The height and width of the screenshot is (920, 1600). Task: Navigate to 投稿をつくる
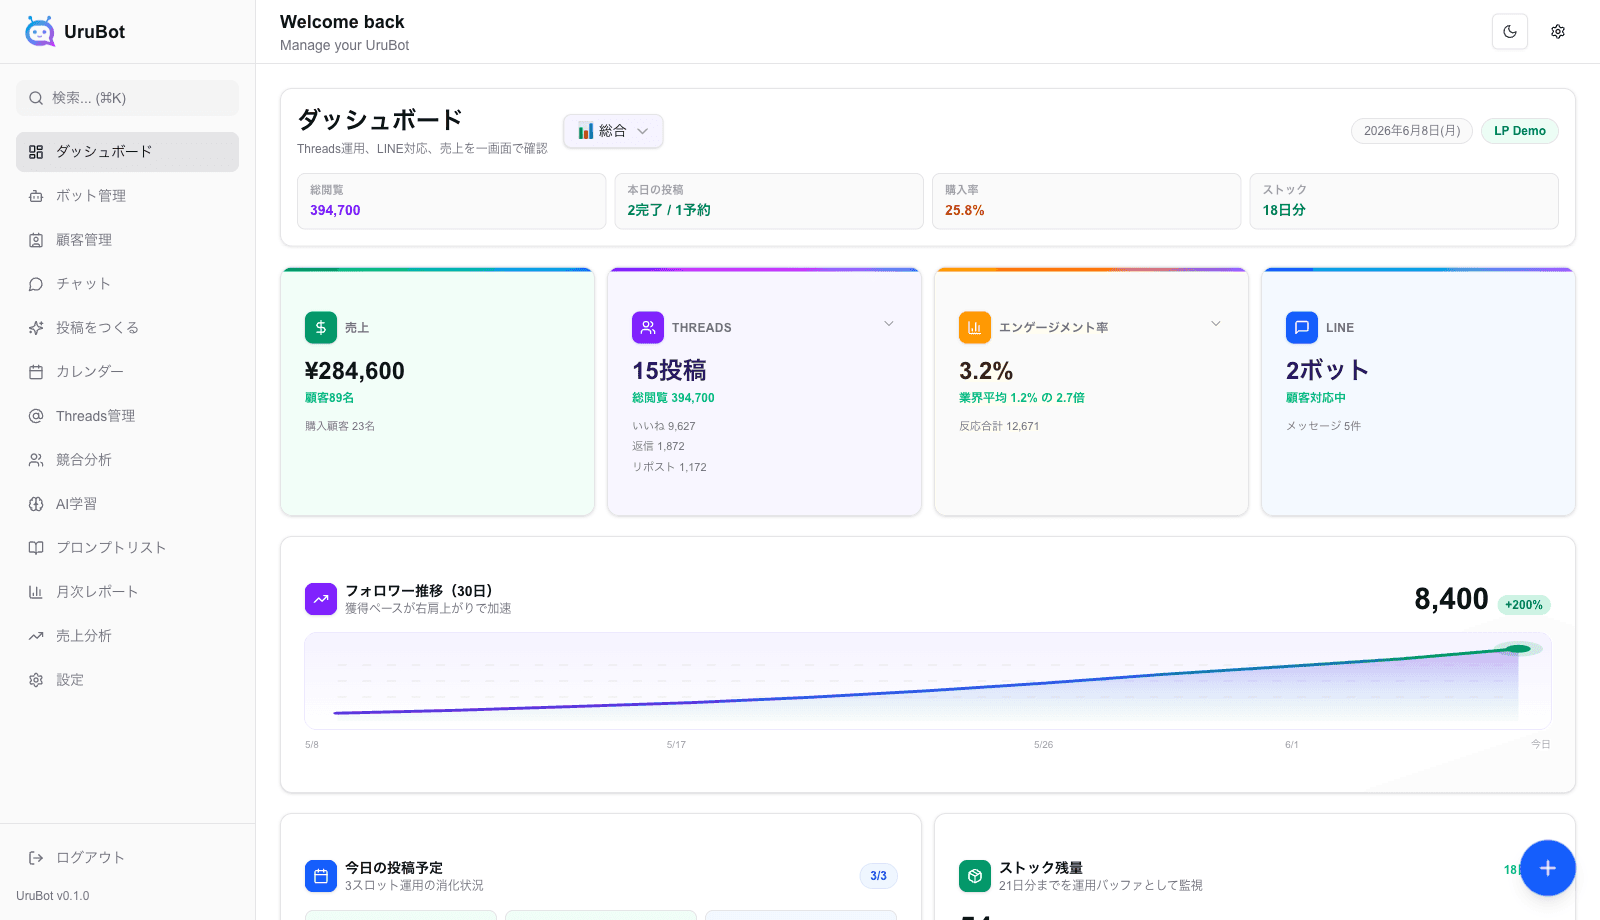click(127, 328)
